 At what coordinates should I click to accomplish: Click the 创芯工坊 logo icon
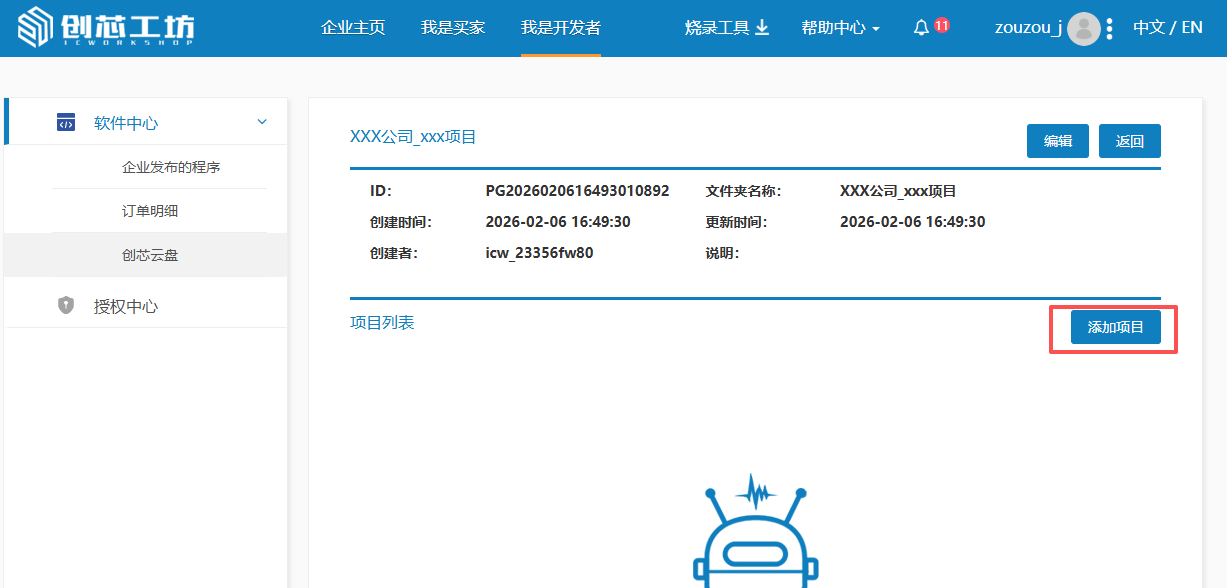(x=34, y=28)
